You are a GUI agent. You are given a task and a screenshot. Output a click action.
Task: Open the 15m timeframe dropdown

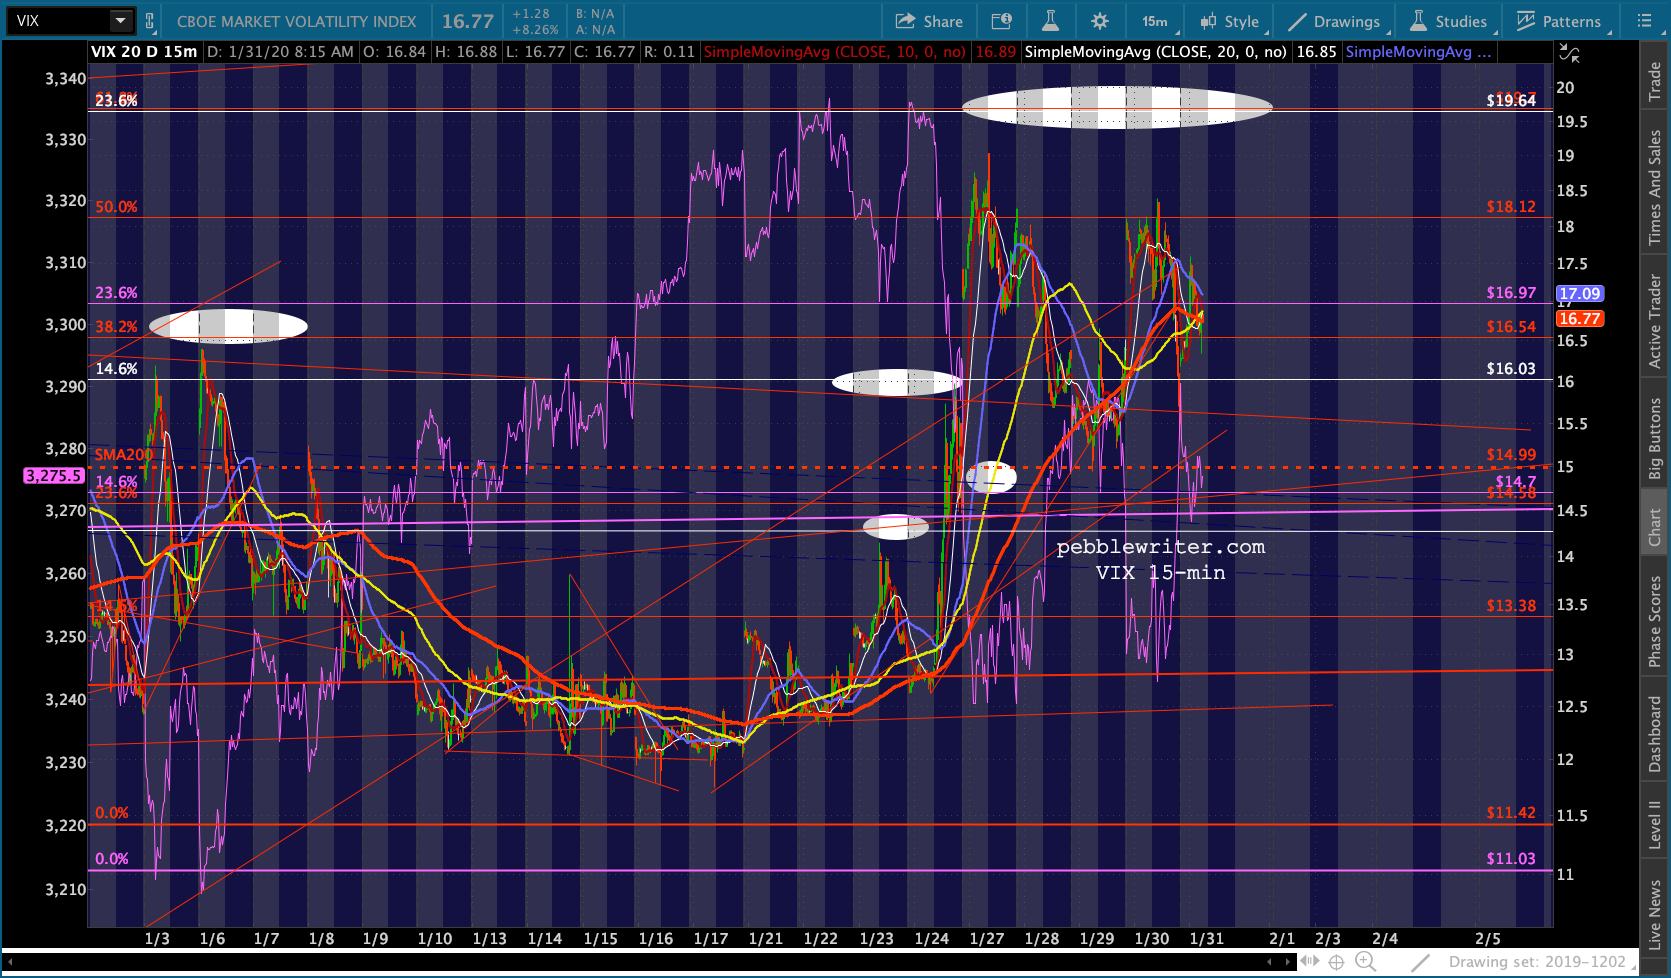[x=1157, y=21]
